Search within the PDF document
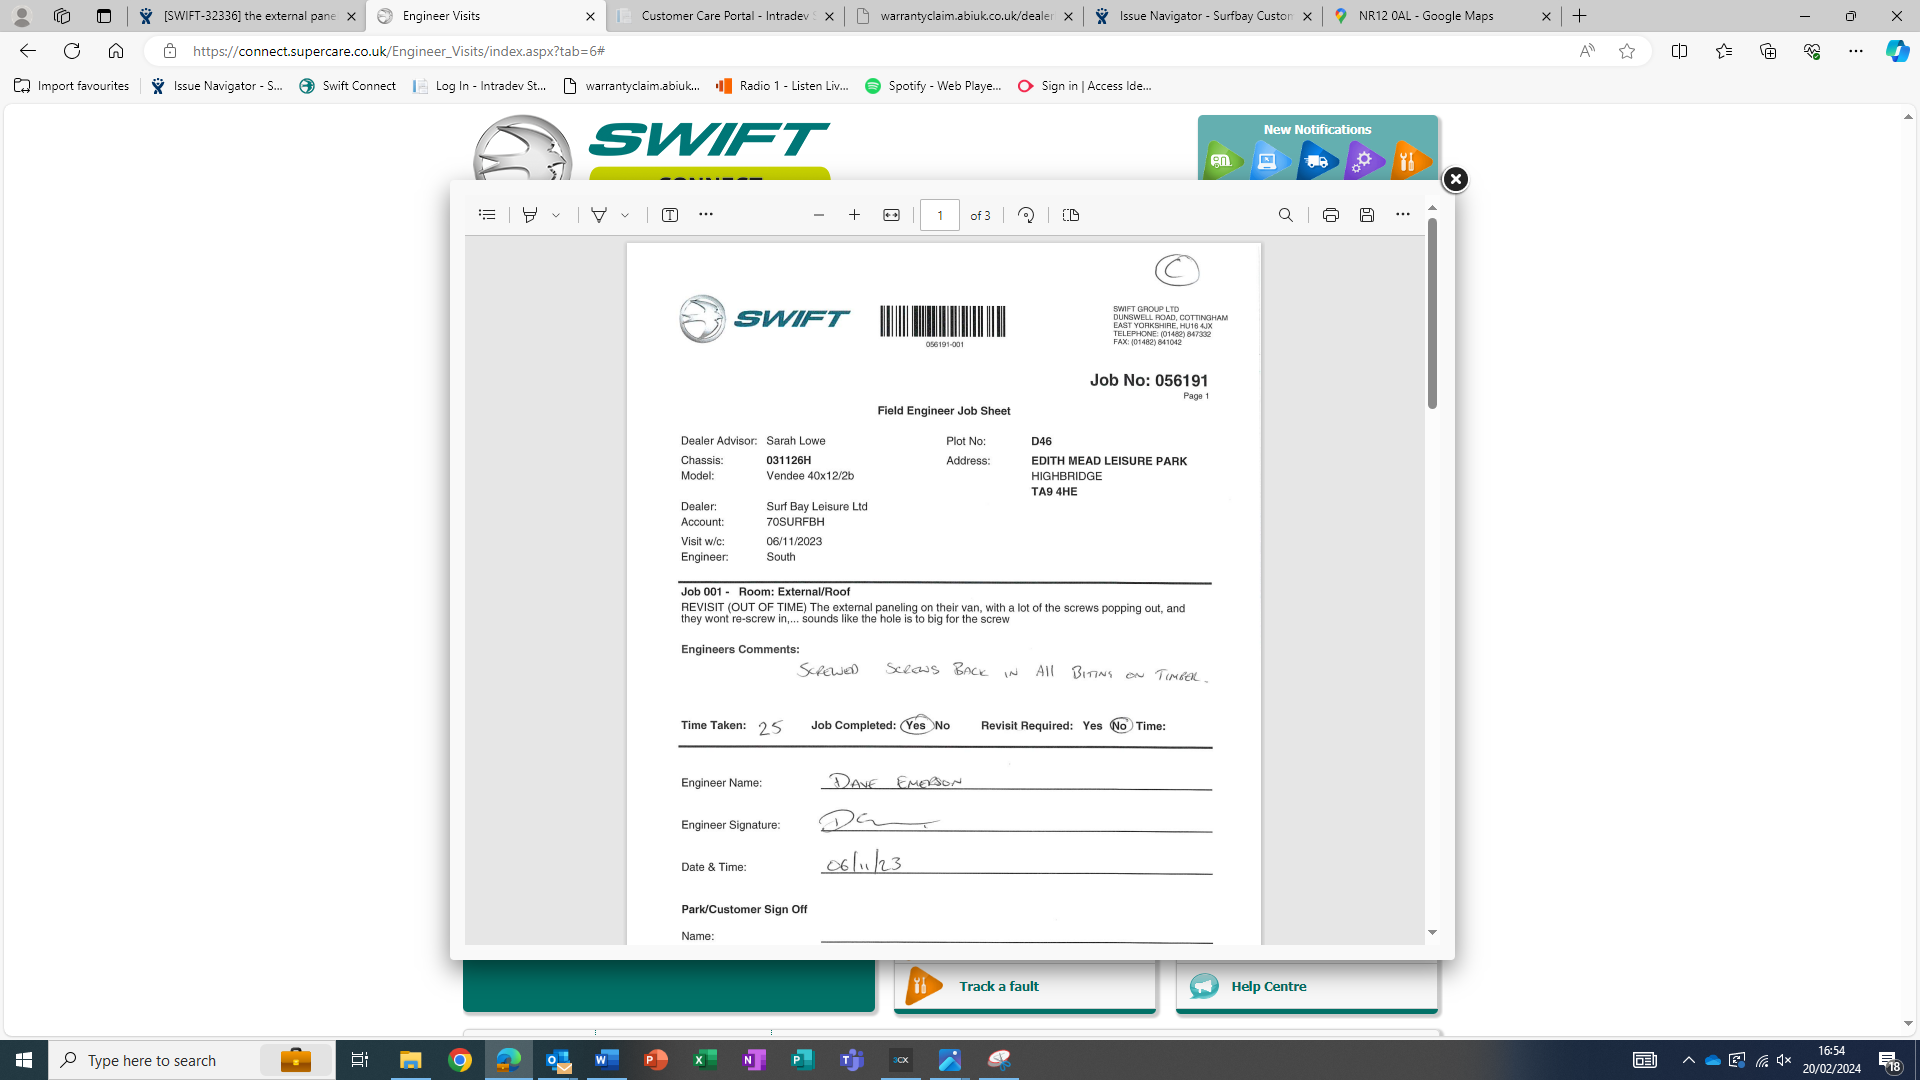The height and width of the screenshot is (1080, 1920). tap(1286, 215)
